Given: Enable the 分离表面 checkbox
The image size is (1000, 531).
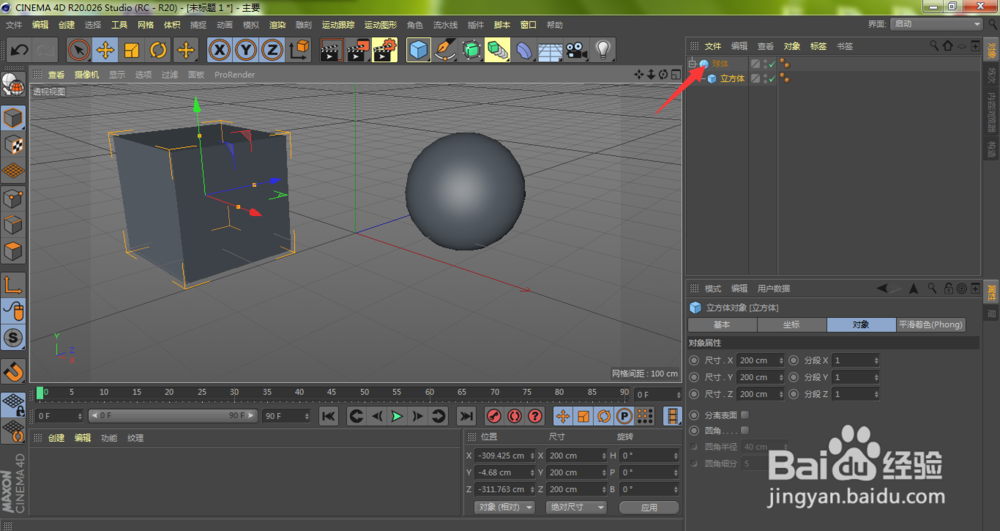Looking at the screenshot, I should tap(745, 415).
